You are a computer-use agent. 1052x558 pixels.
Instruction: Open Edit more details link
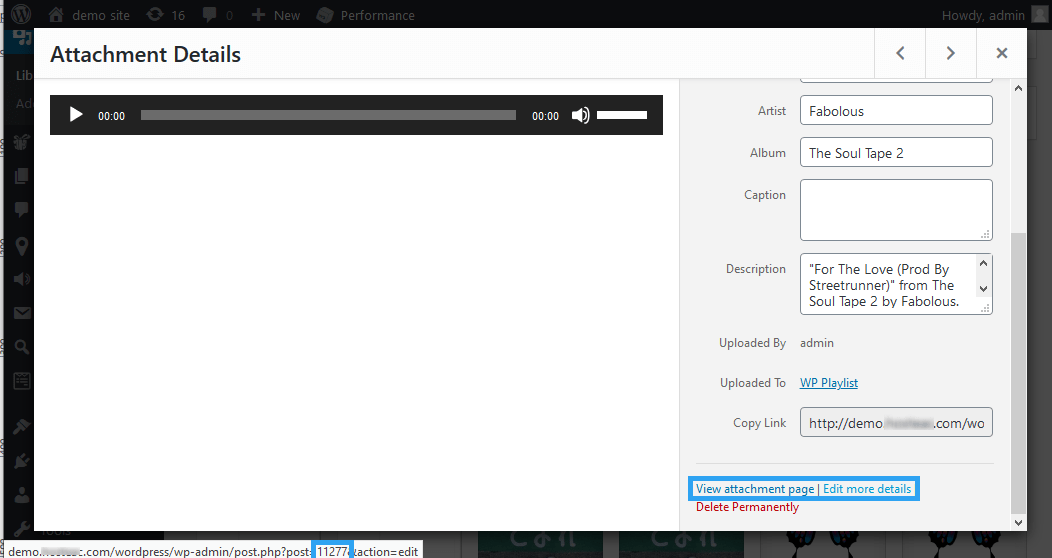point(867,489)
